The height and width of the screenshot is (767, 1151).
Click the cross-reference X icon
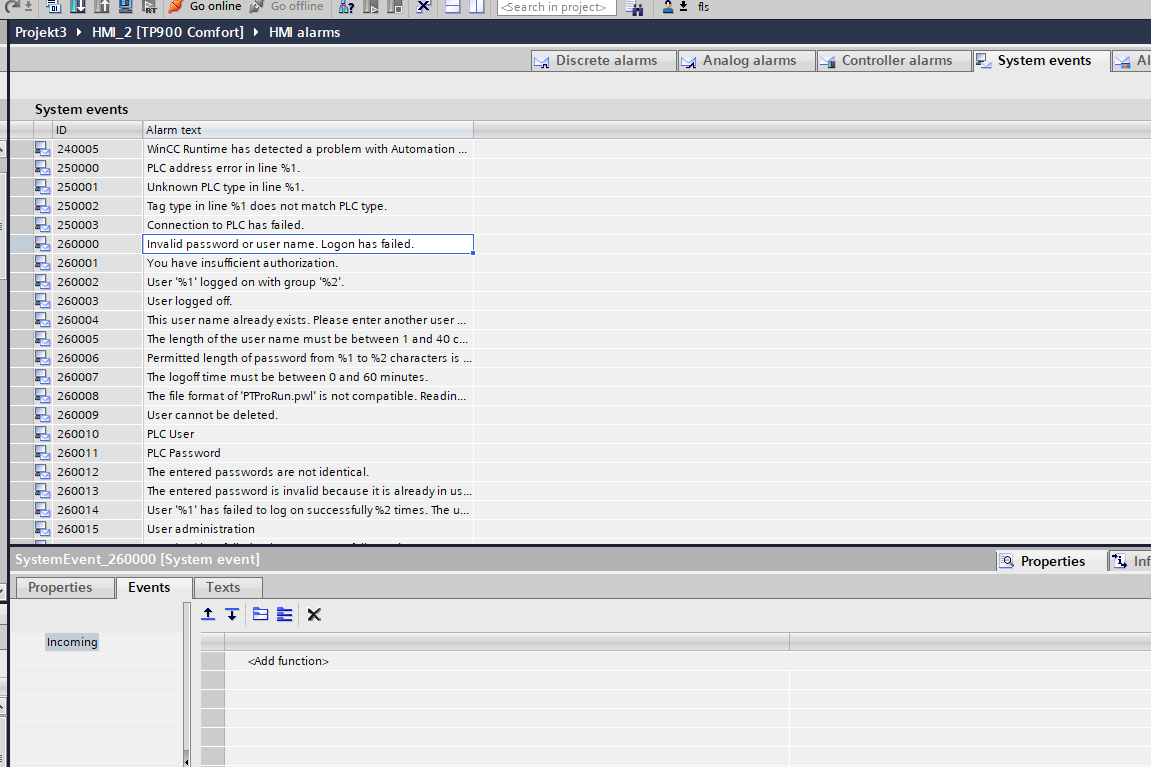[424, 7]
